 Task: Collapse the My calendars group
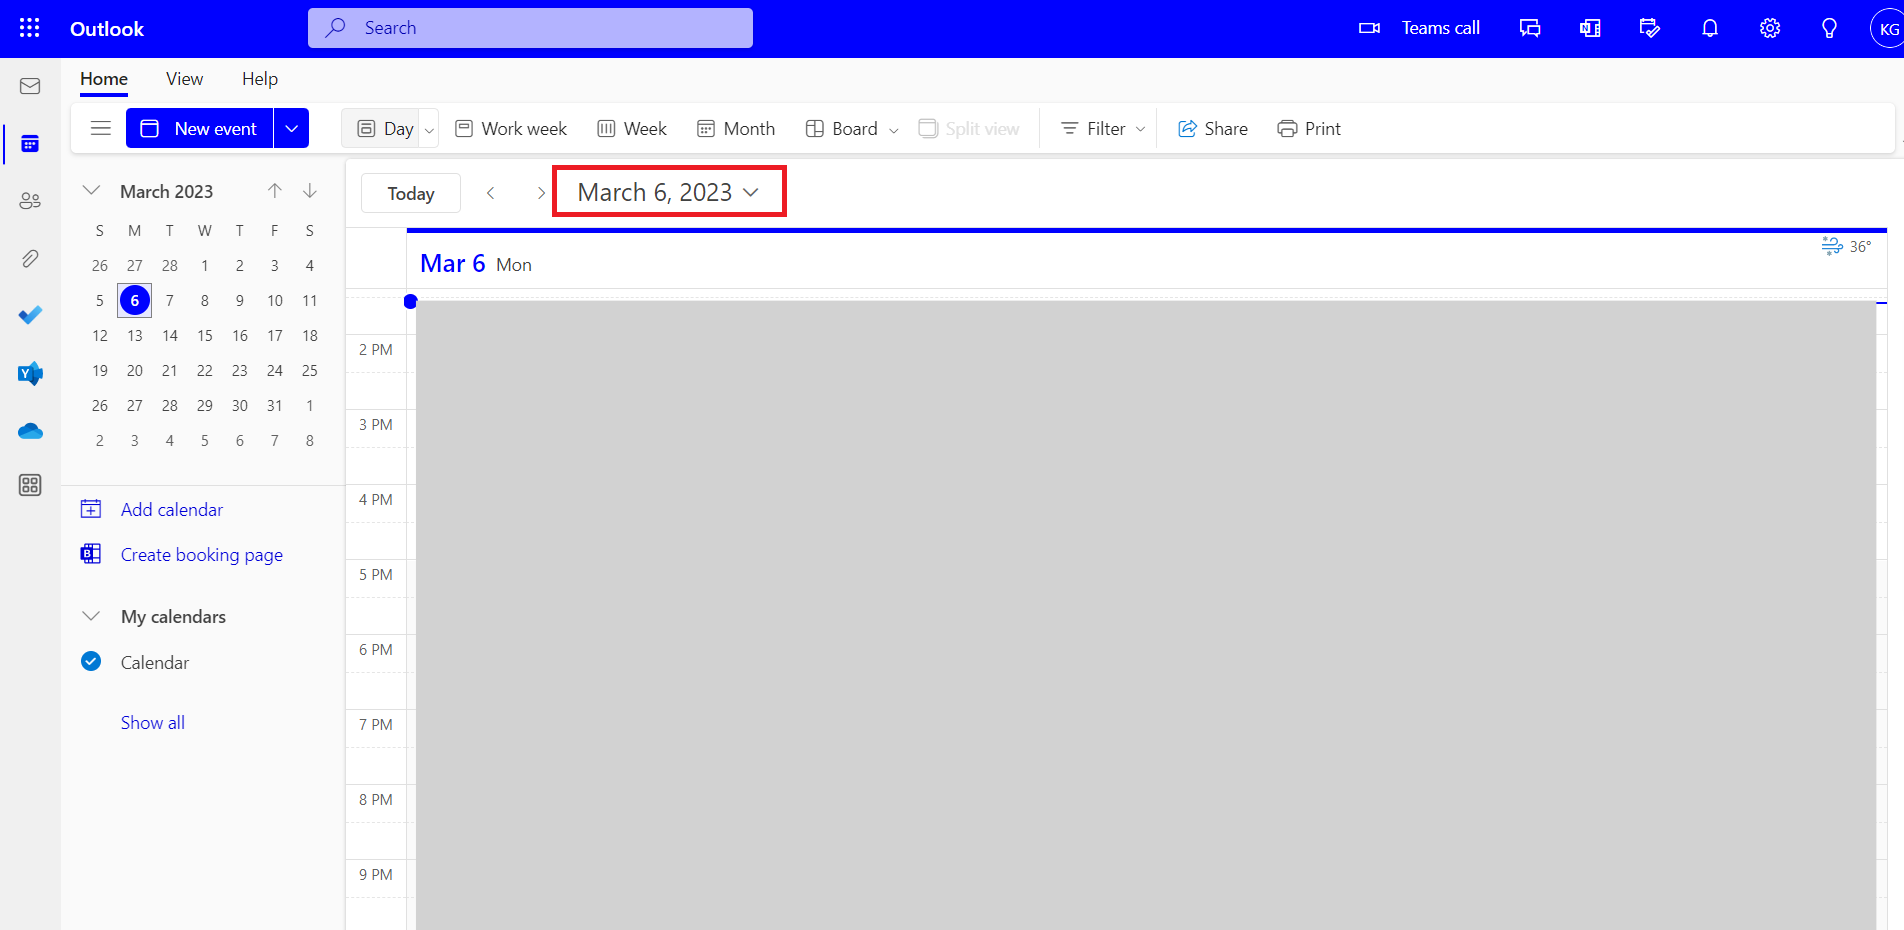pyautogui.click(x=91, y=616)
